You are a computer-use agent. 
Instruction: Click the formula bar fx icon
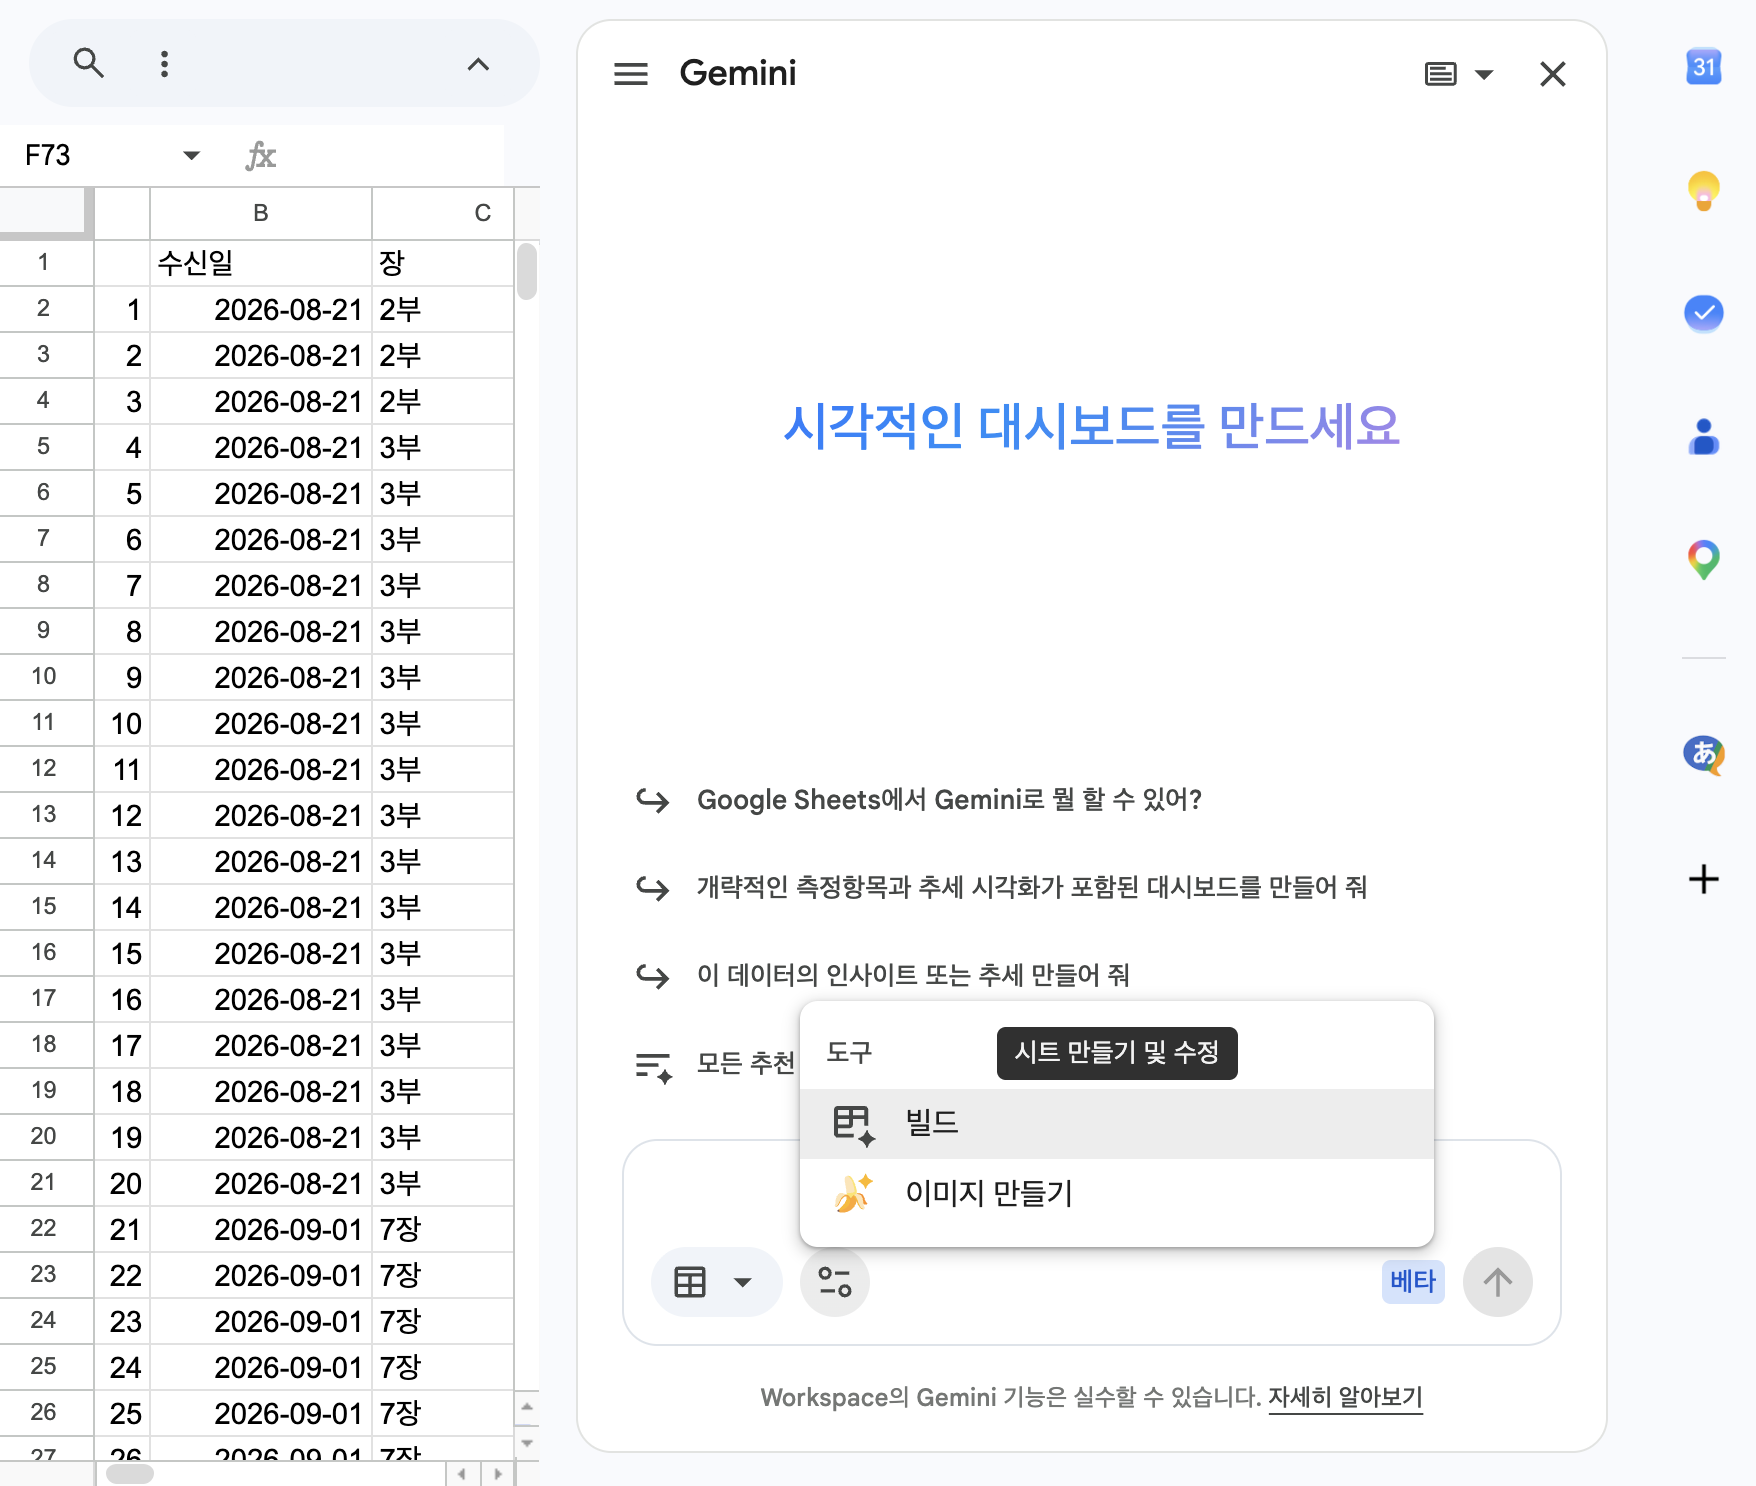point(261,155)
